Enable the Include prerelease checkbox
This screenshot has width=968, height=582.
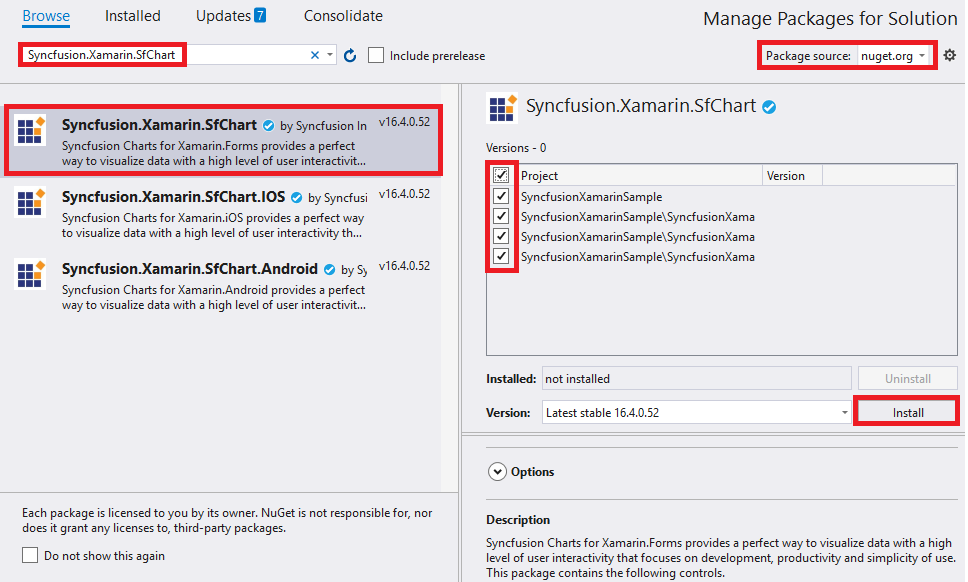(376, 56)
